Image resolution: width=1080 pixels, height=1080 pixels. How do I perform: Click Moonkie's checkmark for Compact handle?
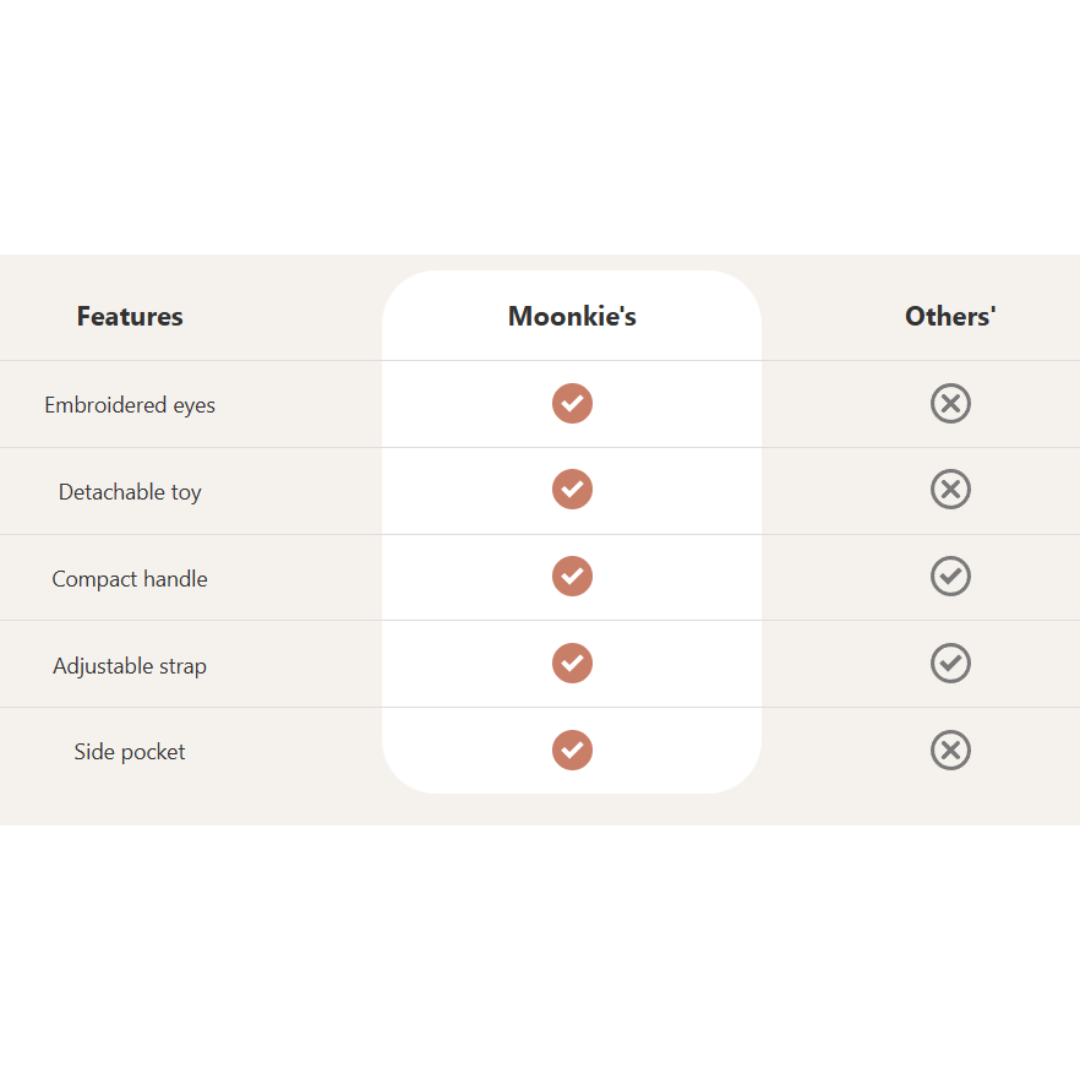tap(572, 576)
